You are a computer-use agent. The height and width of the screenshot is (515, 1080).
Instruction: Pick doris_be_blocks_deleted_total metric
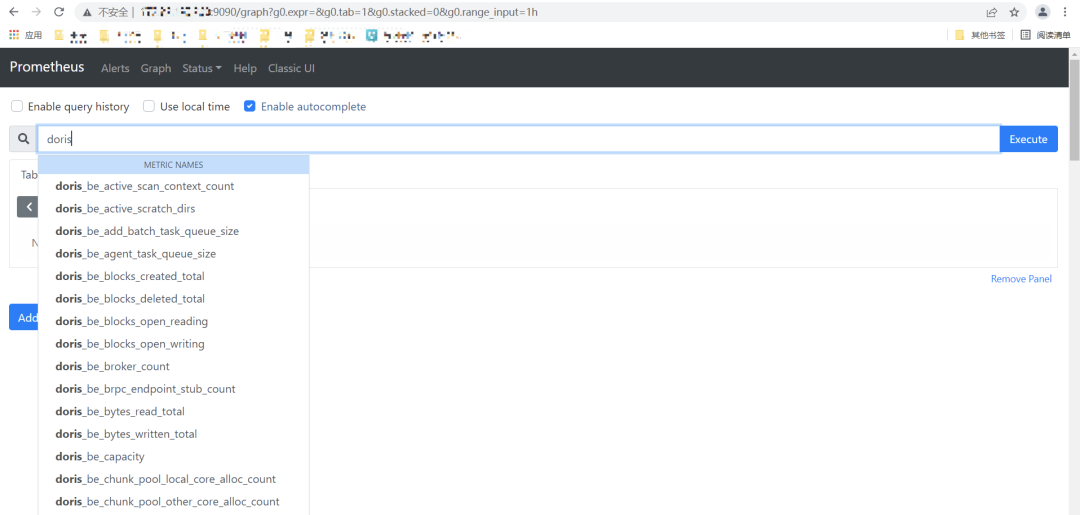pyautogui.click(x=174, y=299)
